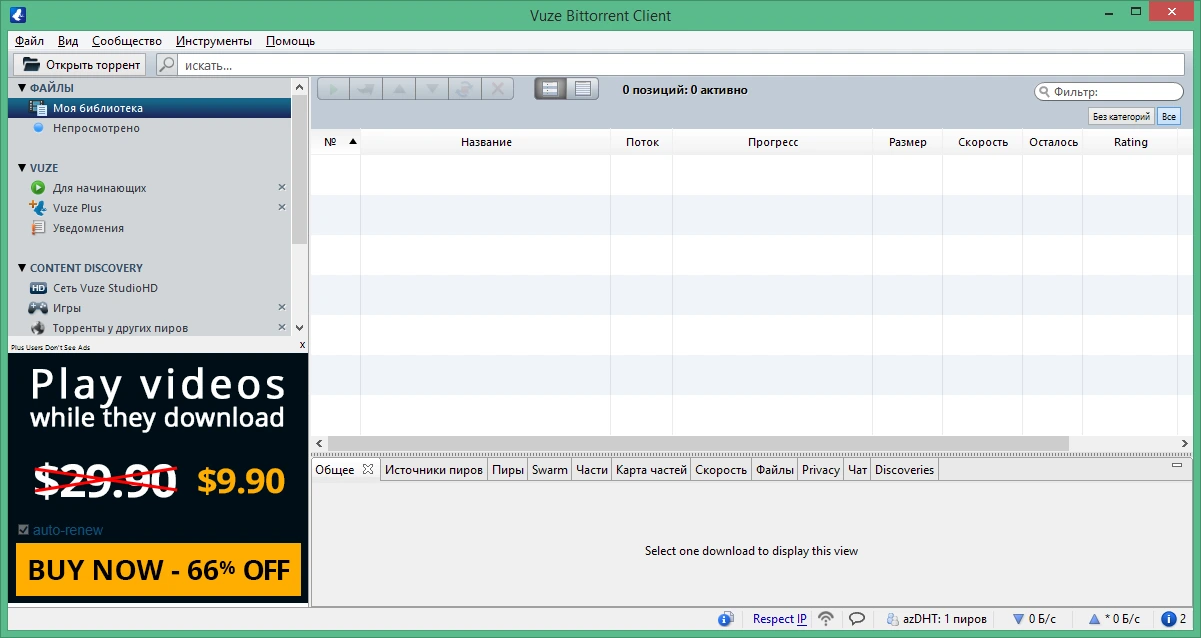Switch to the Пиры tab
1201x638 pixels.
tap(508, 470)
